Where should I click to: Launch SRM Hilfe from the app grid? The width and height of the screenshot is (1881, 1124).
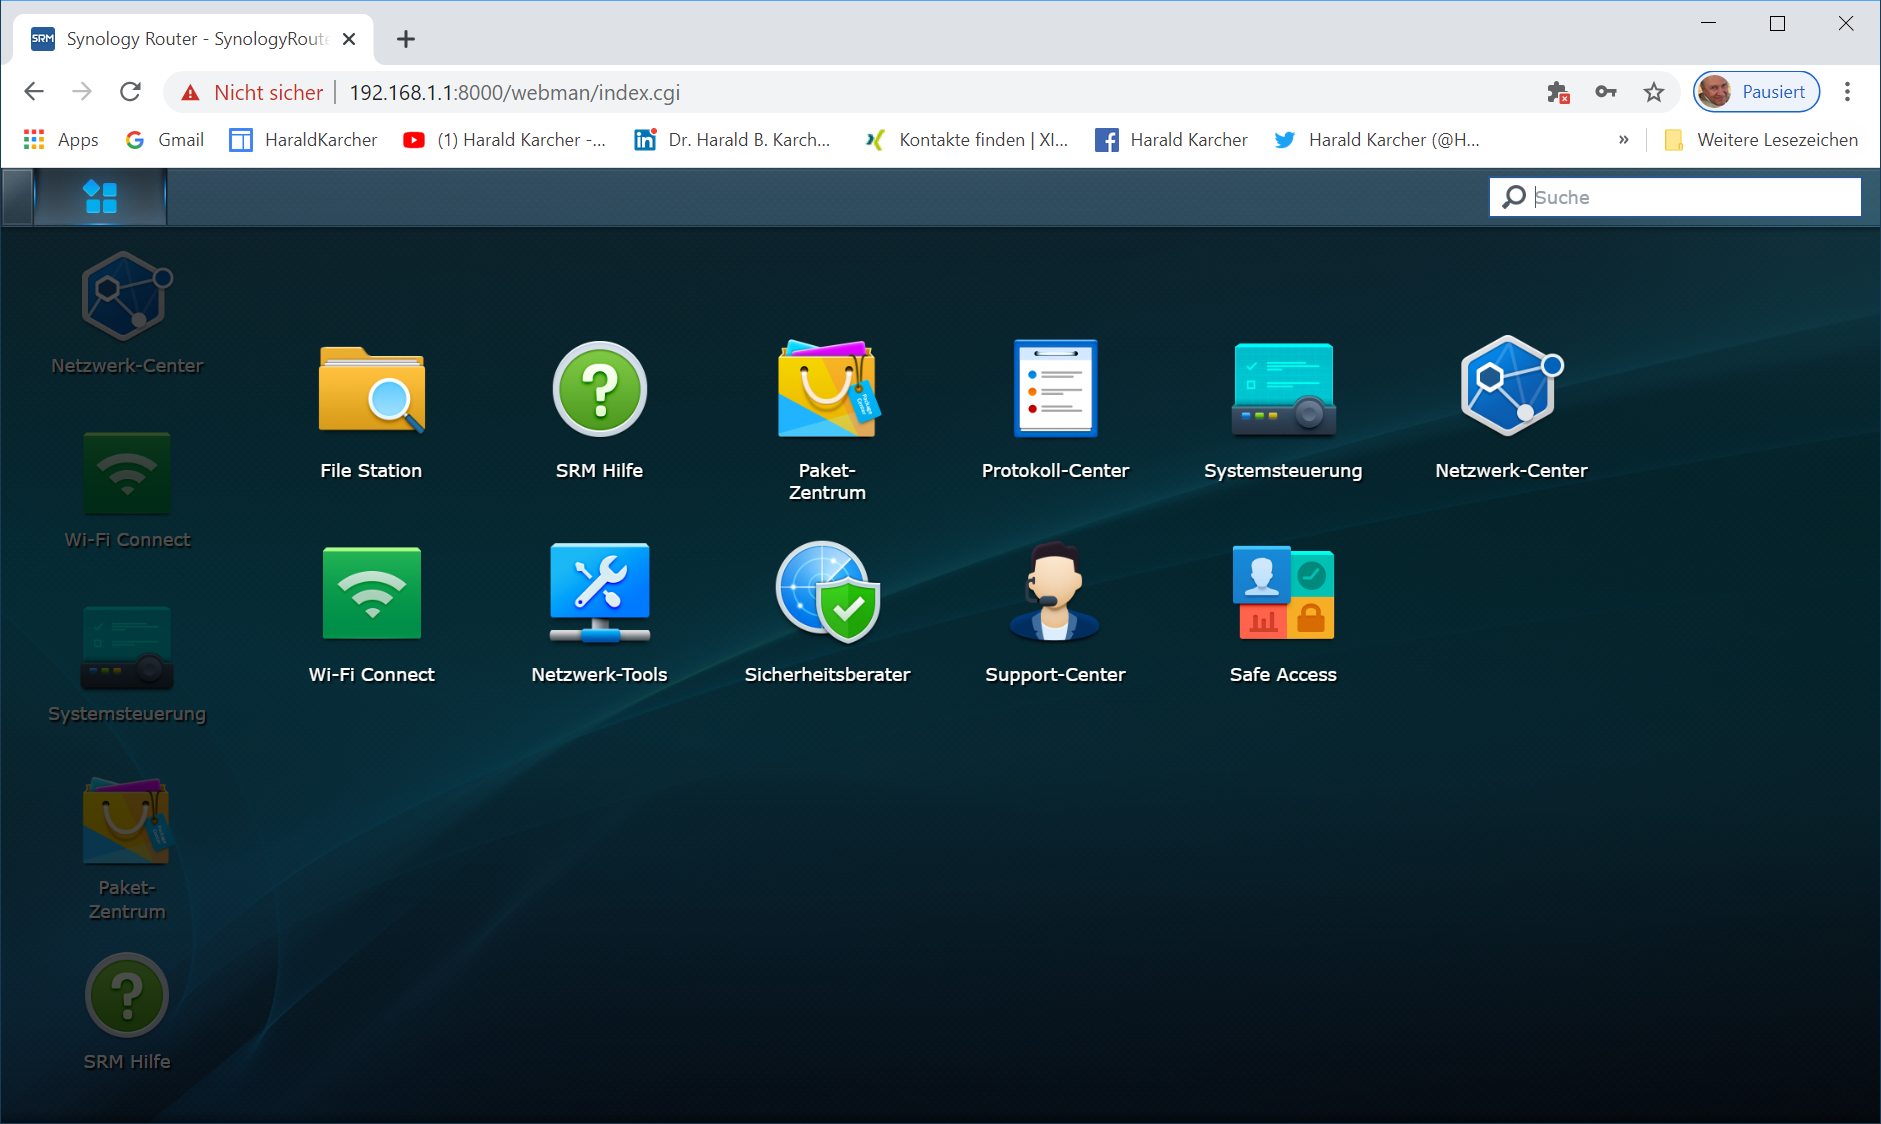point(599,391)
